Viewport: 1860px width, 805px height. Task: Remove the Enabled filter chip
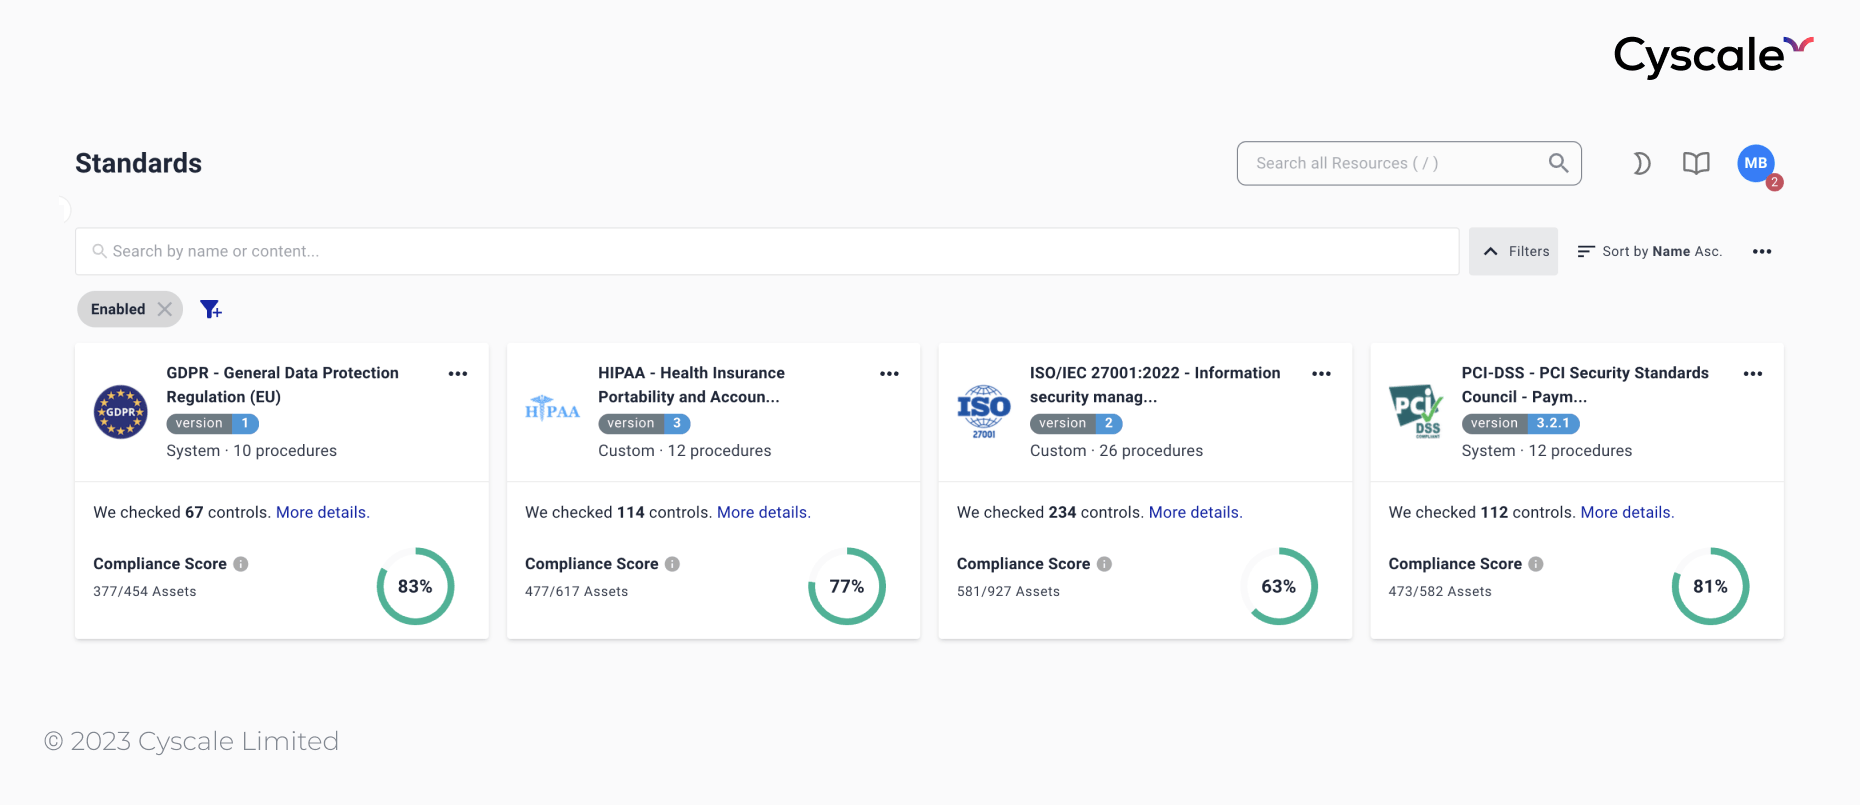[x=165, y=309]
